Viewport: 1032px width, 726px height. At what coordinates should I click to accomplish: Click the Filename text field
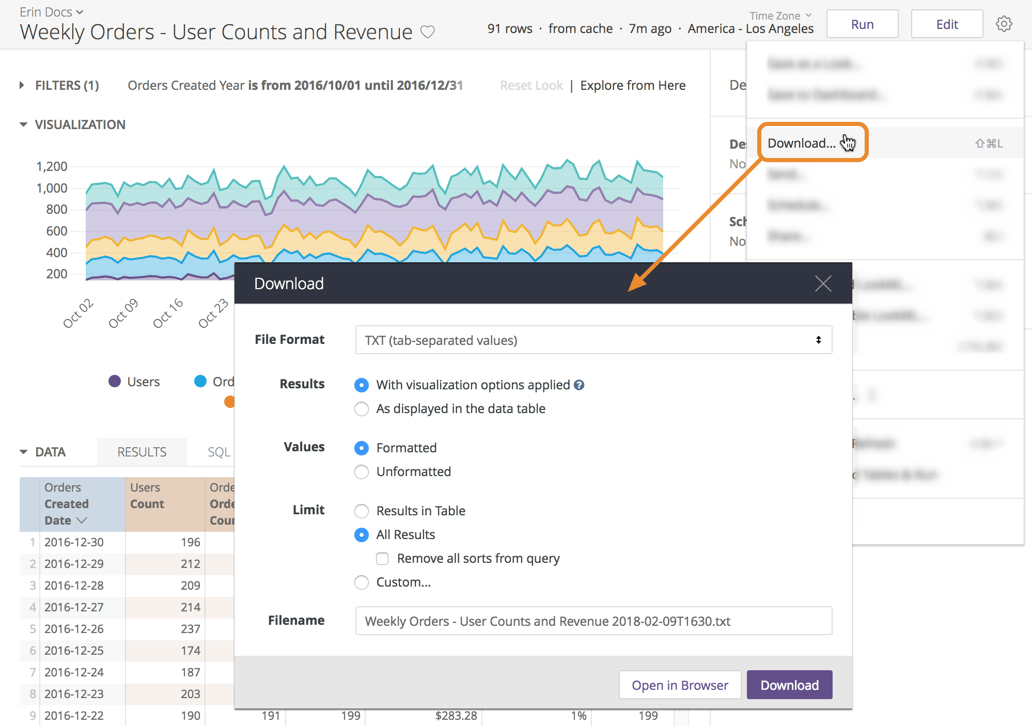(593, 621)
